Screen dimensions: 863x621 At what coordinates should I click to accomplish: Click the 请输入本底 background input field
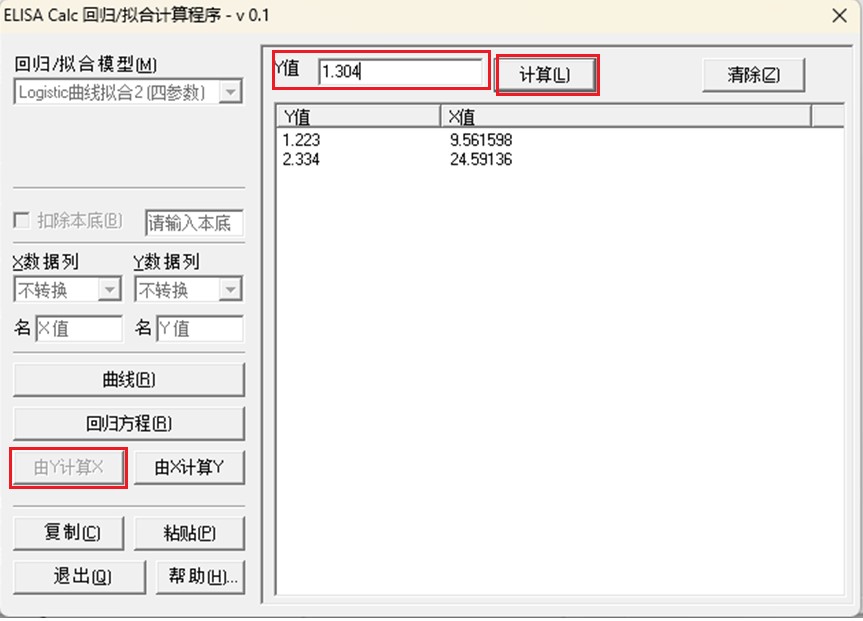[195, 223]
